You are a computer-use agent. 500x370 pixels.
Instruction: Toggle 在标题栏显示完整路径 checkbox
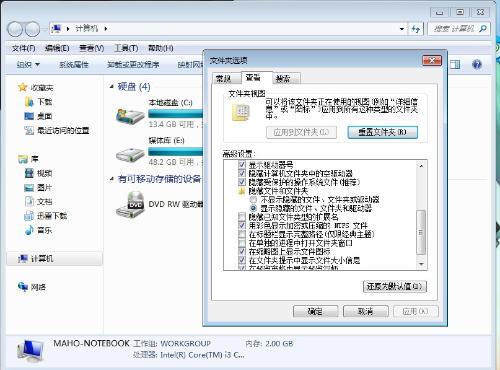point(242,234)
